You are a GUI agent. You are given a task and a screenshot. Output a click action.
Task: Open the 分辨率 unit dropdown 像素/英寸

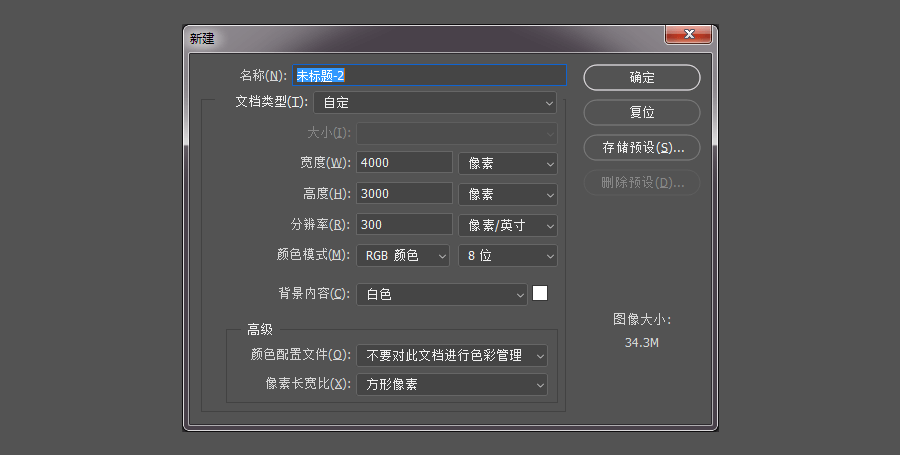tap(507, 225)
